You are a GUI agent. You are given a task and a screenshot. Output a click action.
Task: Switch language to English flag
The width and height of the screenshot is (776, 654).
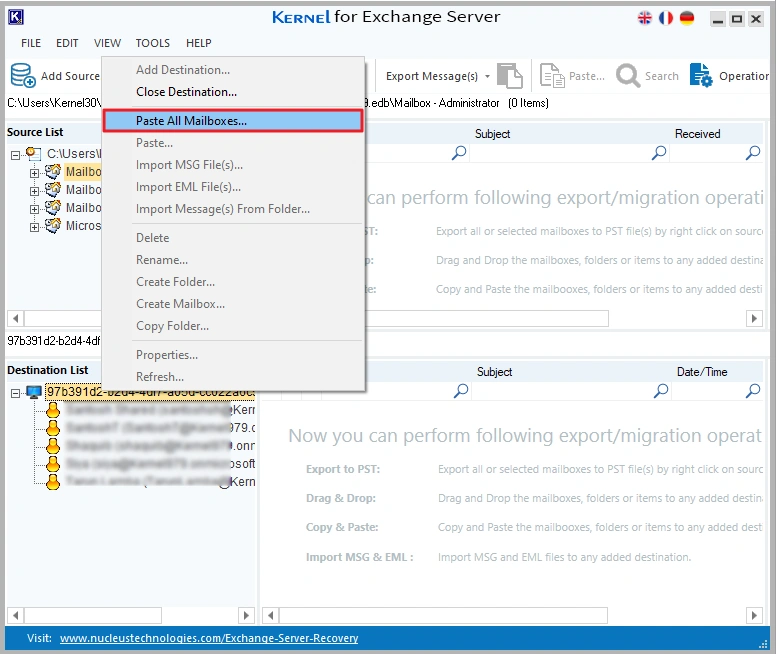[x=644, y=18]
